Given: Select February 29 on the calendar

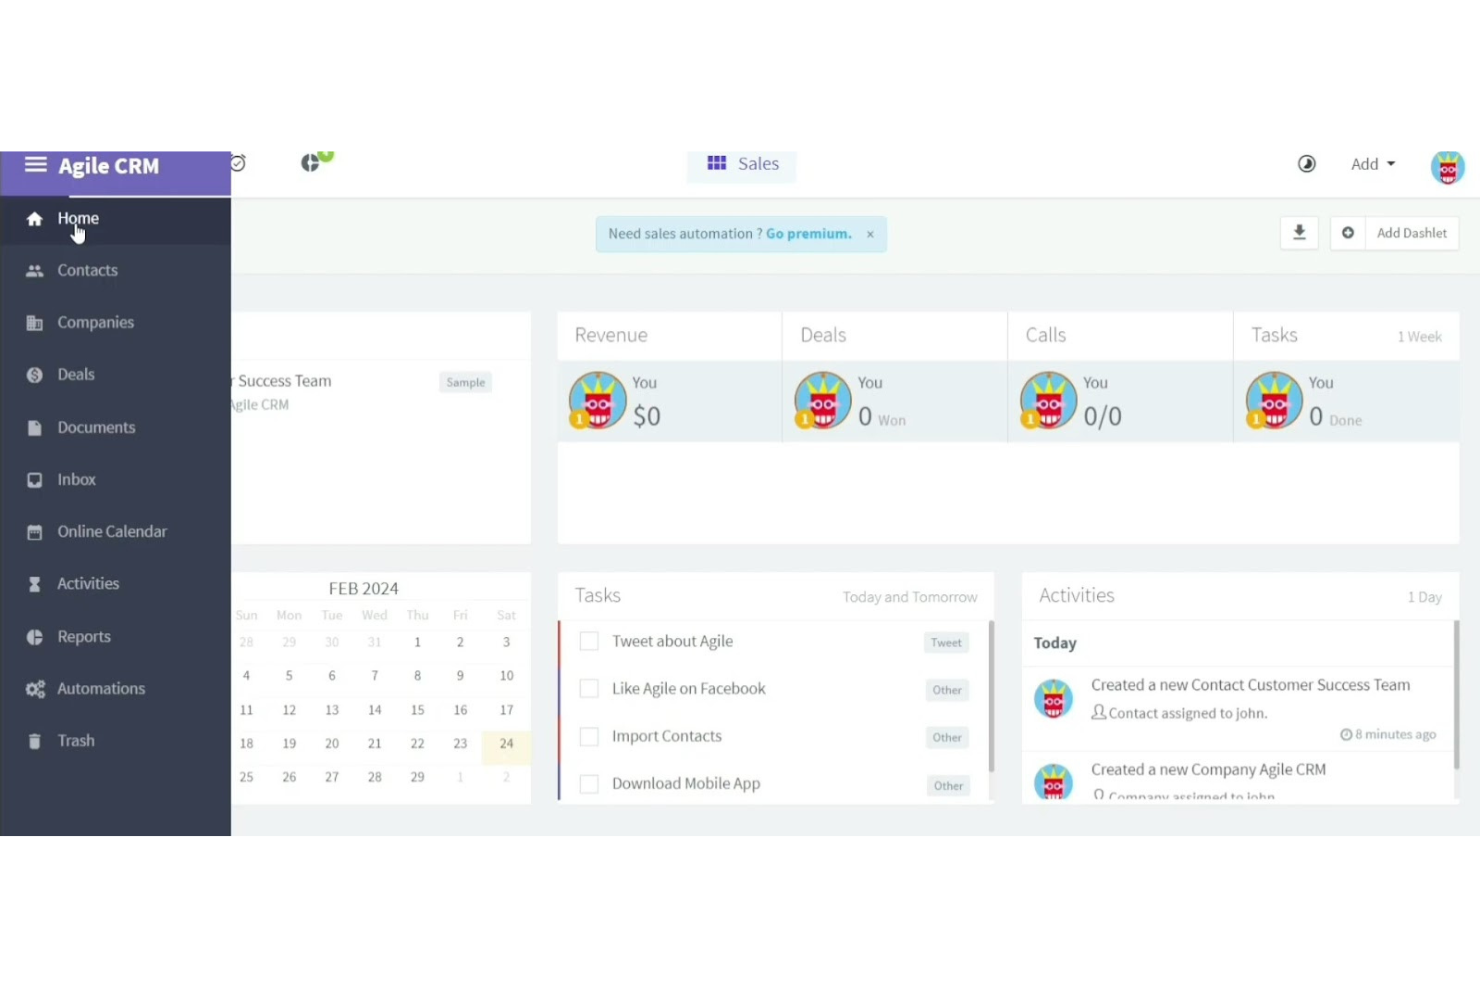Looking at the screenshot, I should (417, 777).
